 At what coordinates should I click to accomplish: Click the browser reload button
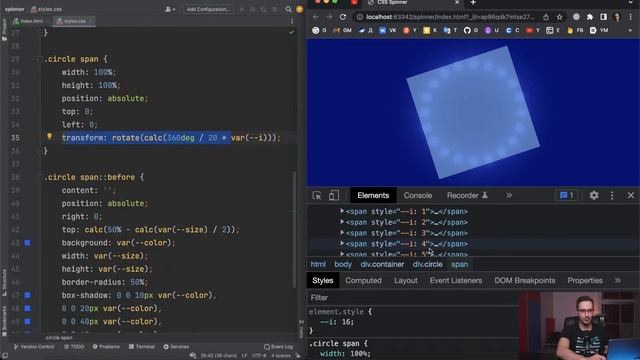pos(343,17)
